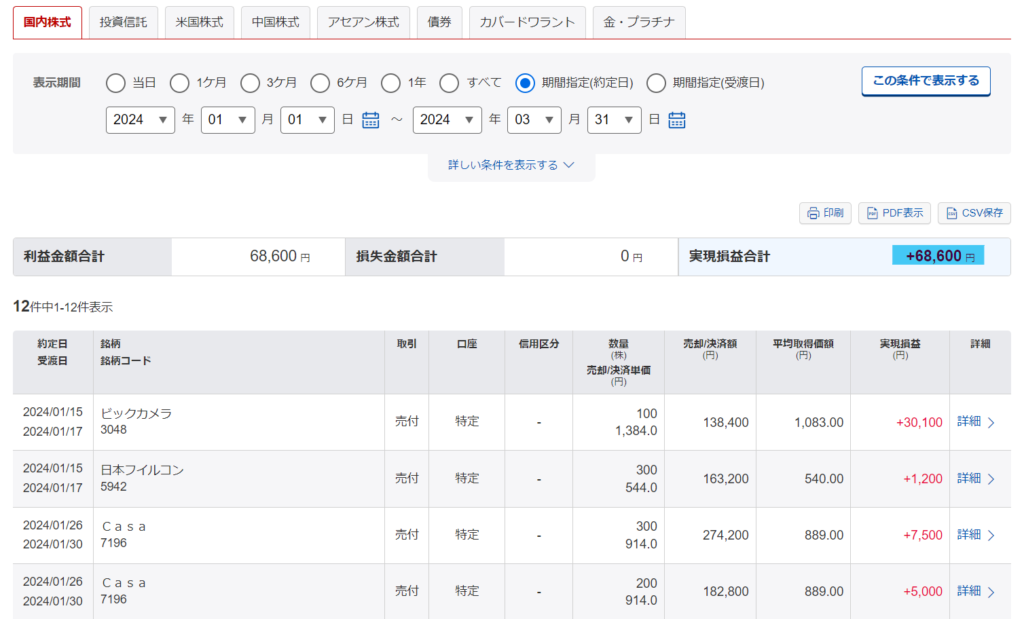Click the CSV保存 button

[x=974, y=214]
